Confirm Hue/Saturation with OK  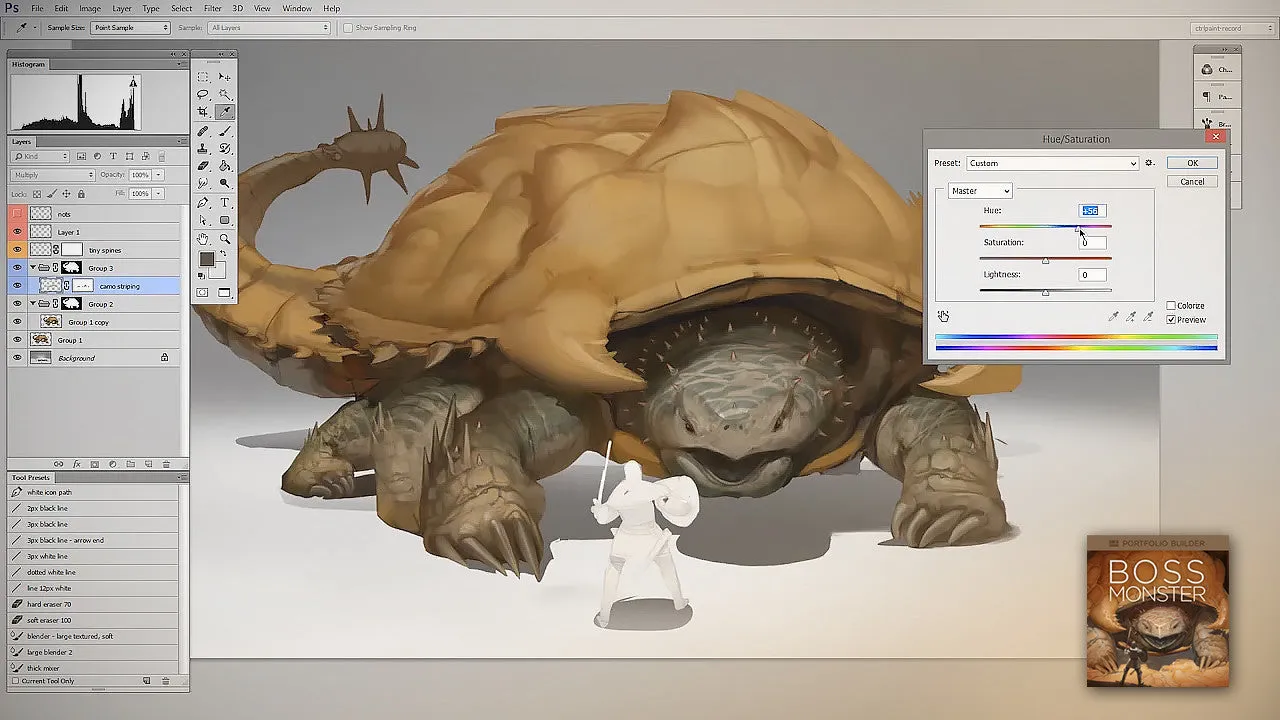pos(1192,163)
